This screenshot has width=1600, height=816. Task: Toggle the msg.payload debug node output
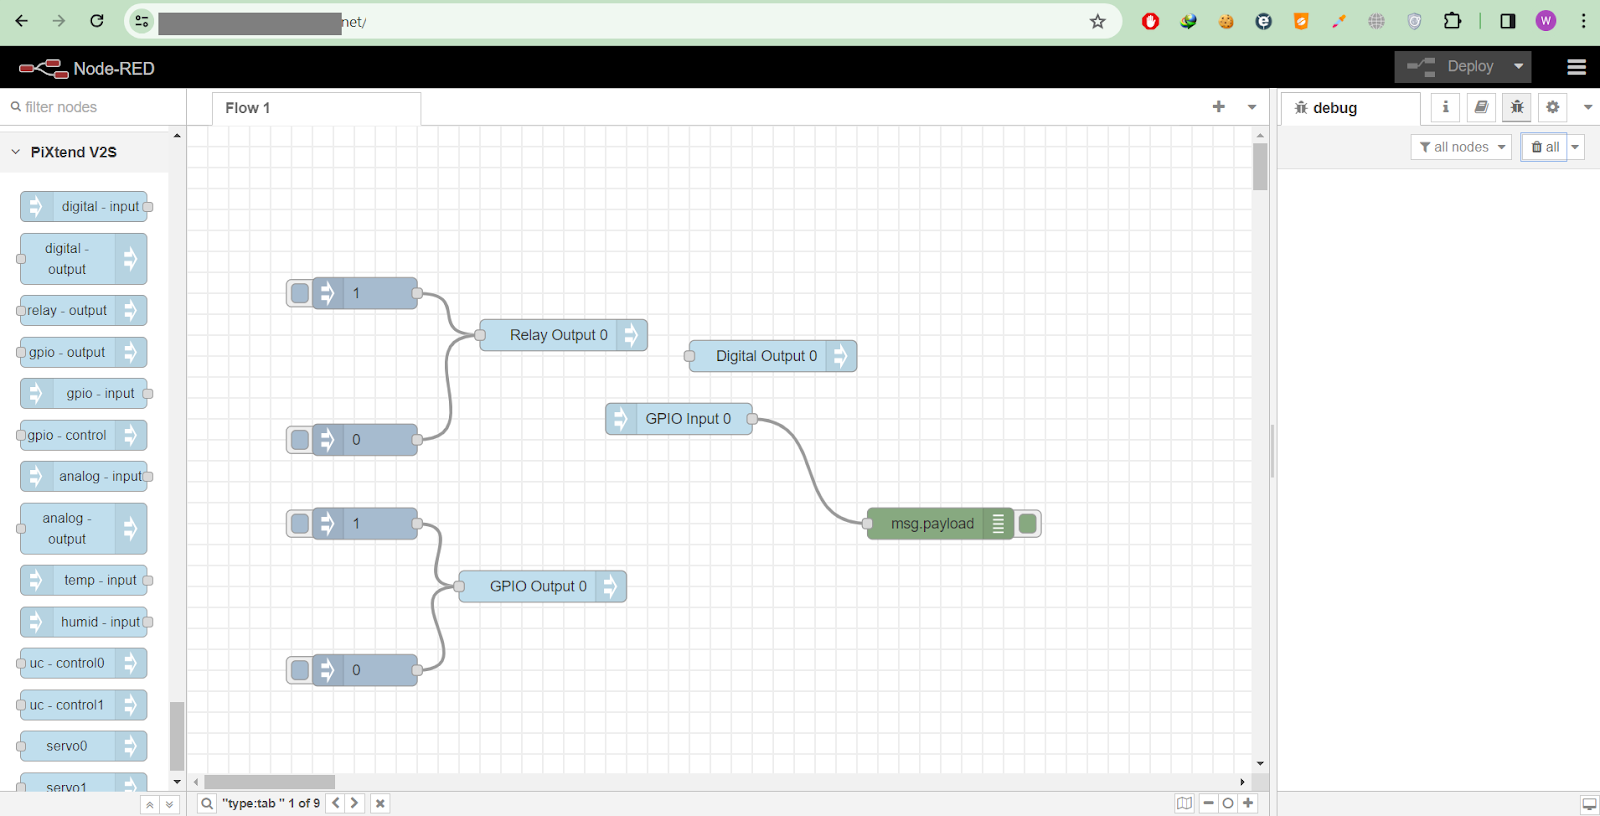coord(1027,524)
